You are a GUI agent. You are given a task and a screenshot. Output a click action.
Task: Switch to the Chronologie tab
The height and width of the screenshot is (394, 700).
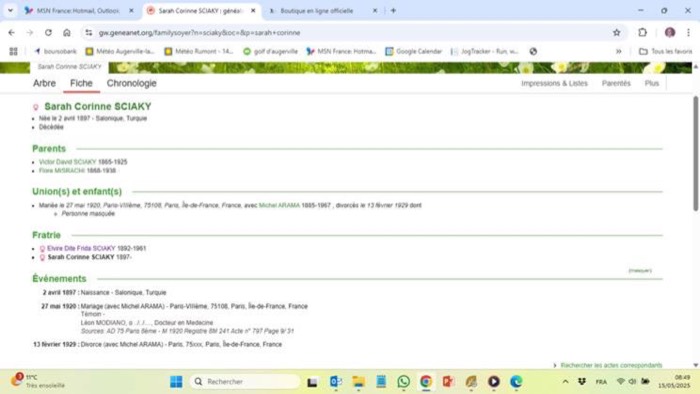point(131,83)
